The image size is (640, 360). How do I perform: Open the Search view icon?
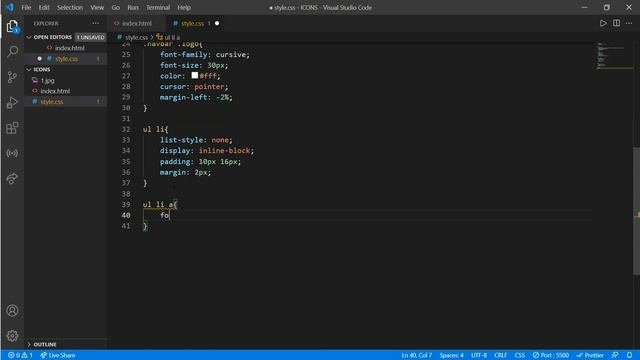click(x=12, y=51)
